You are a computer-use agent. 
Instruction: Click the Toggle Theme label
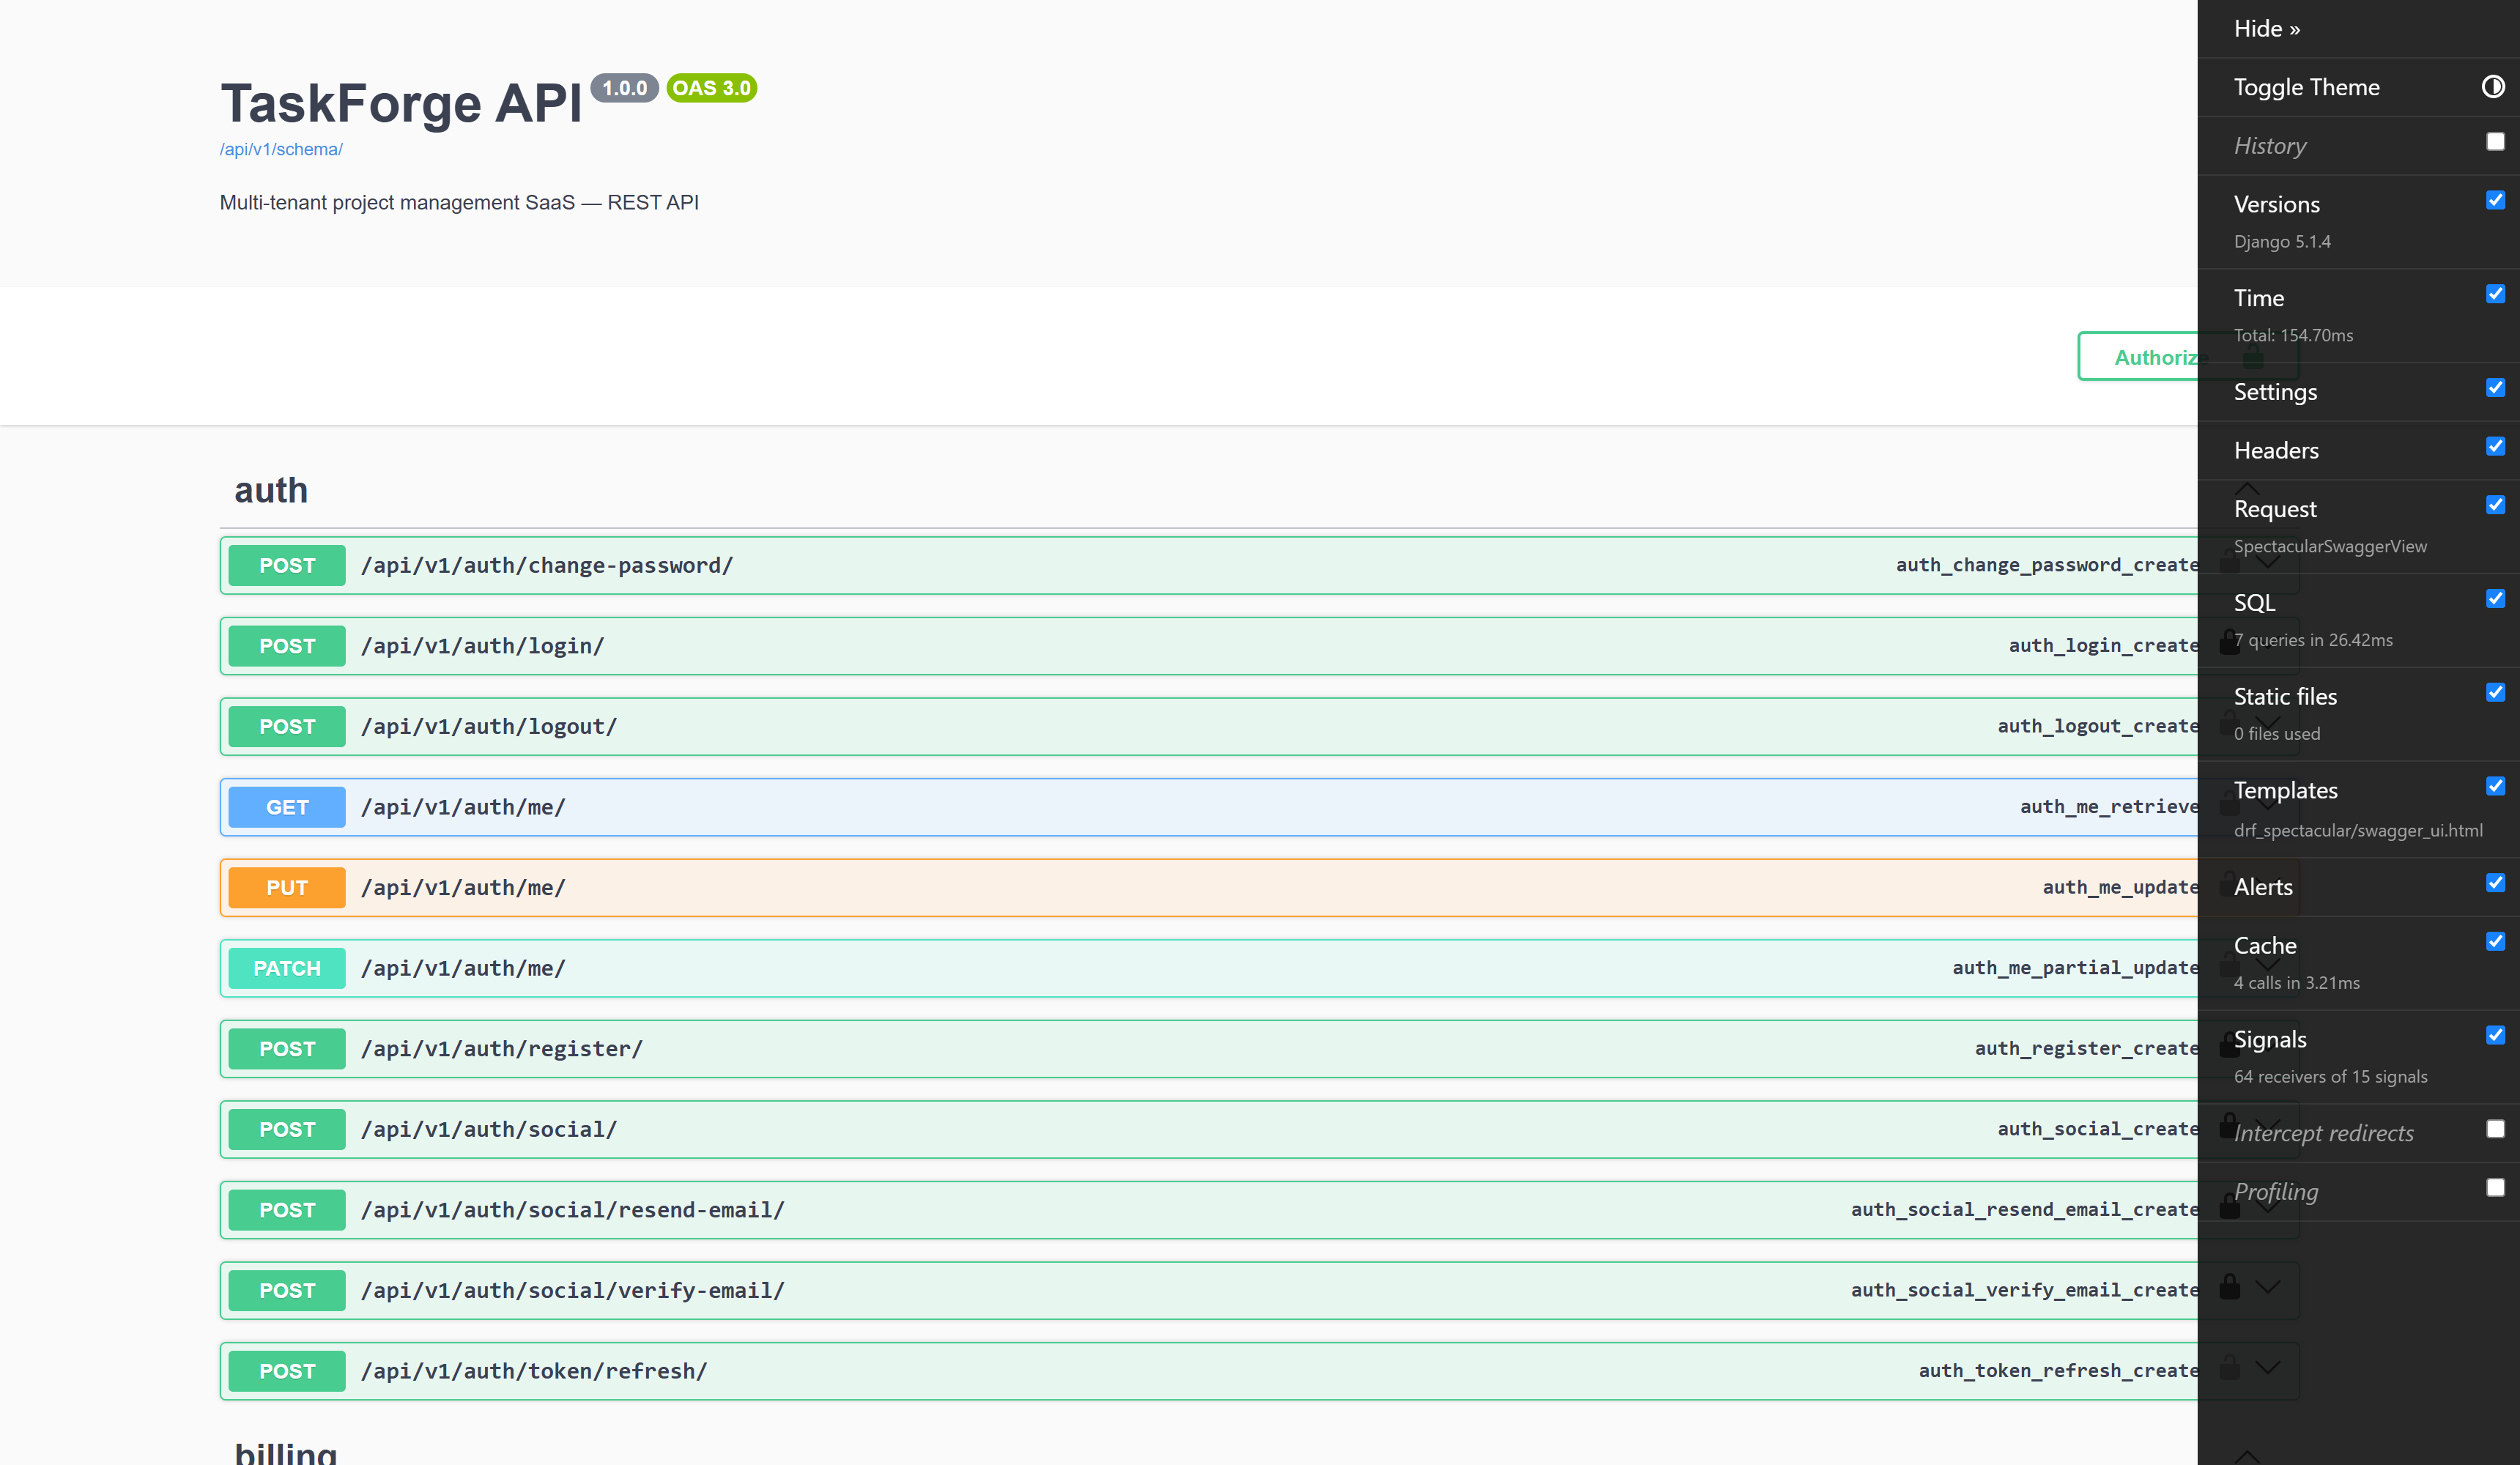(2306, 88)
